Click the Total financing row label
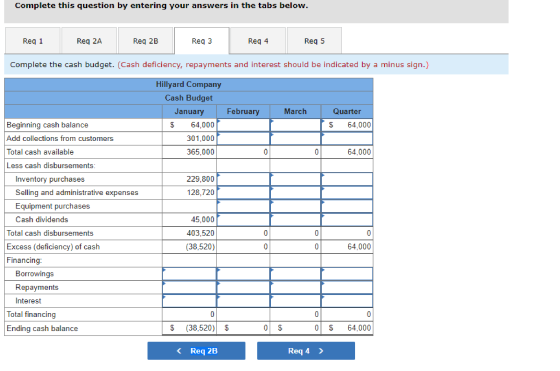This screenshot has width=560, height=371. pyautogui.click(x=31, y=315)
